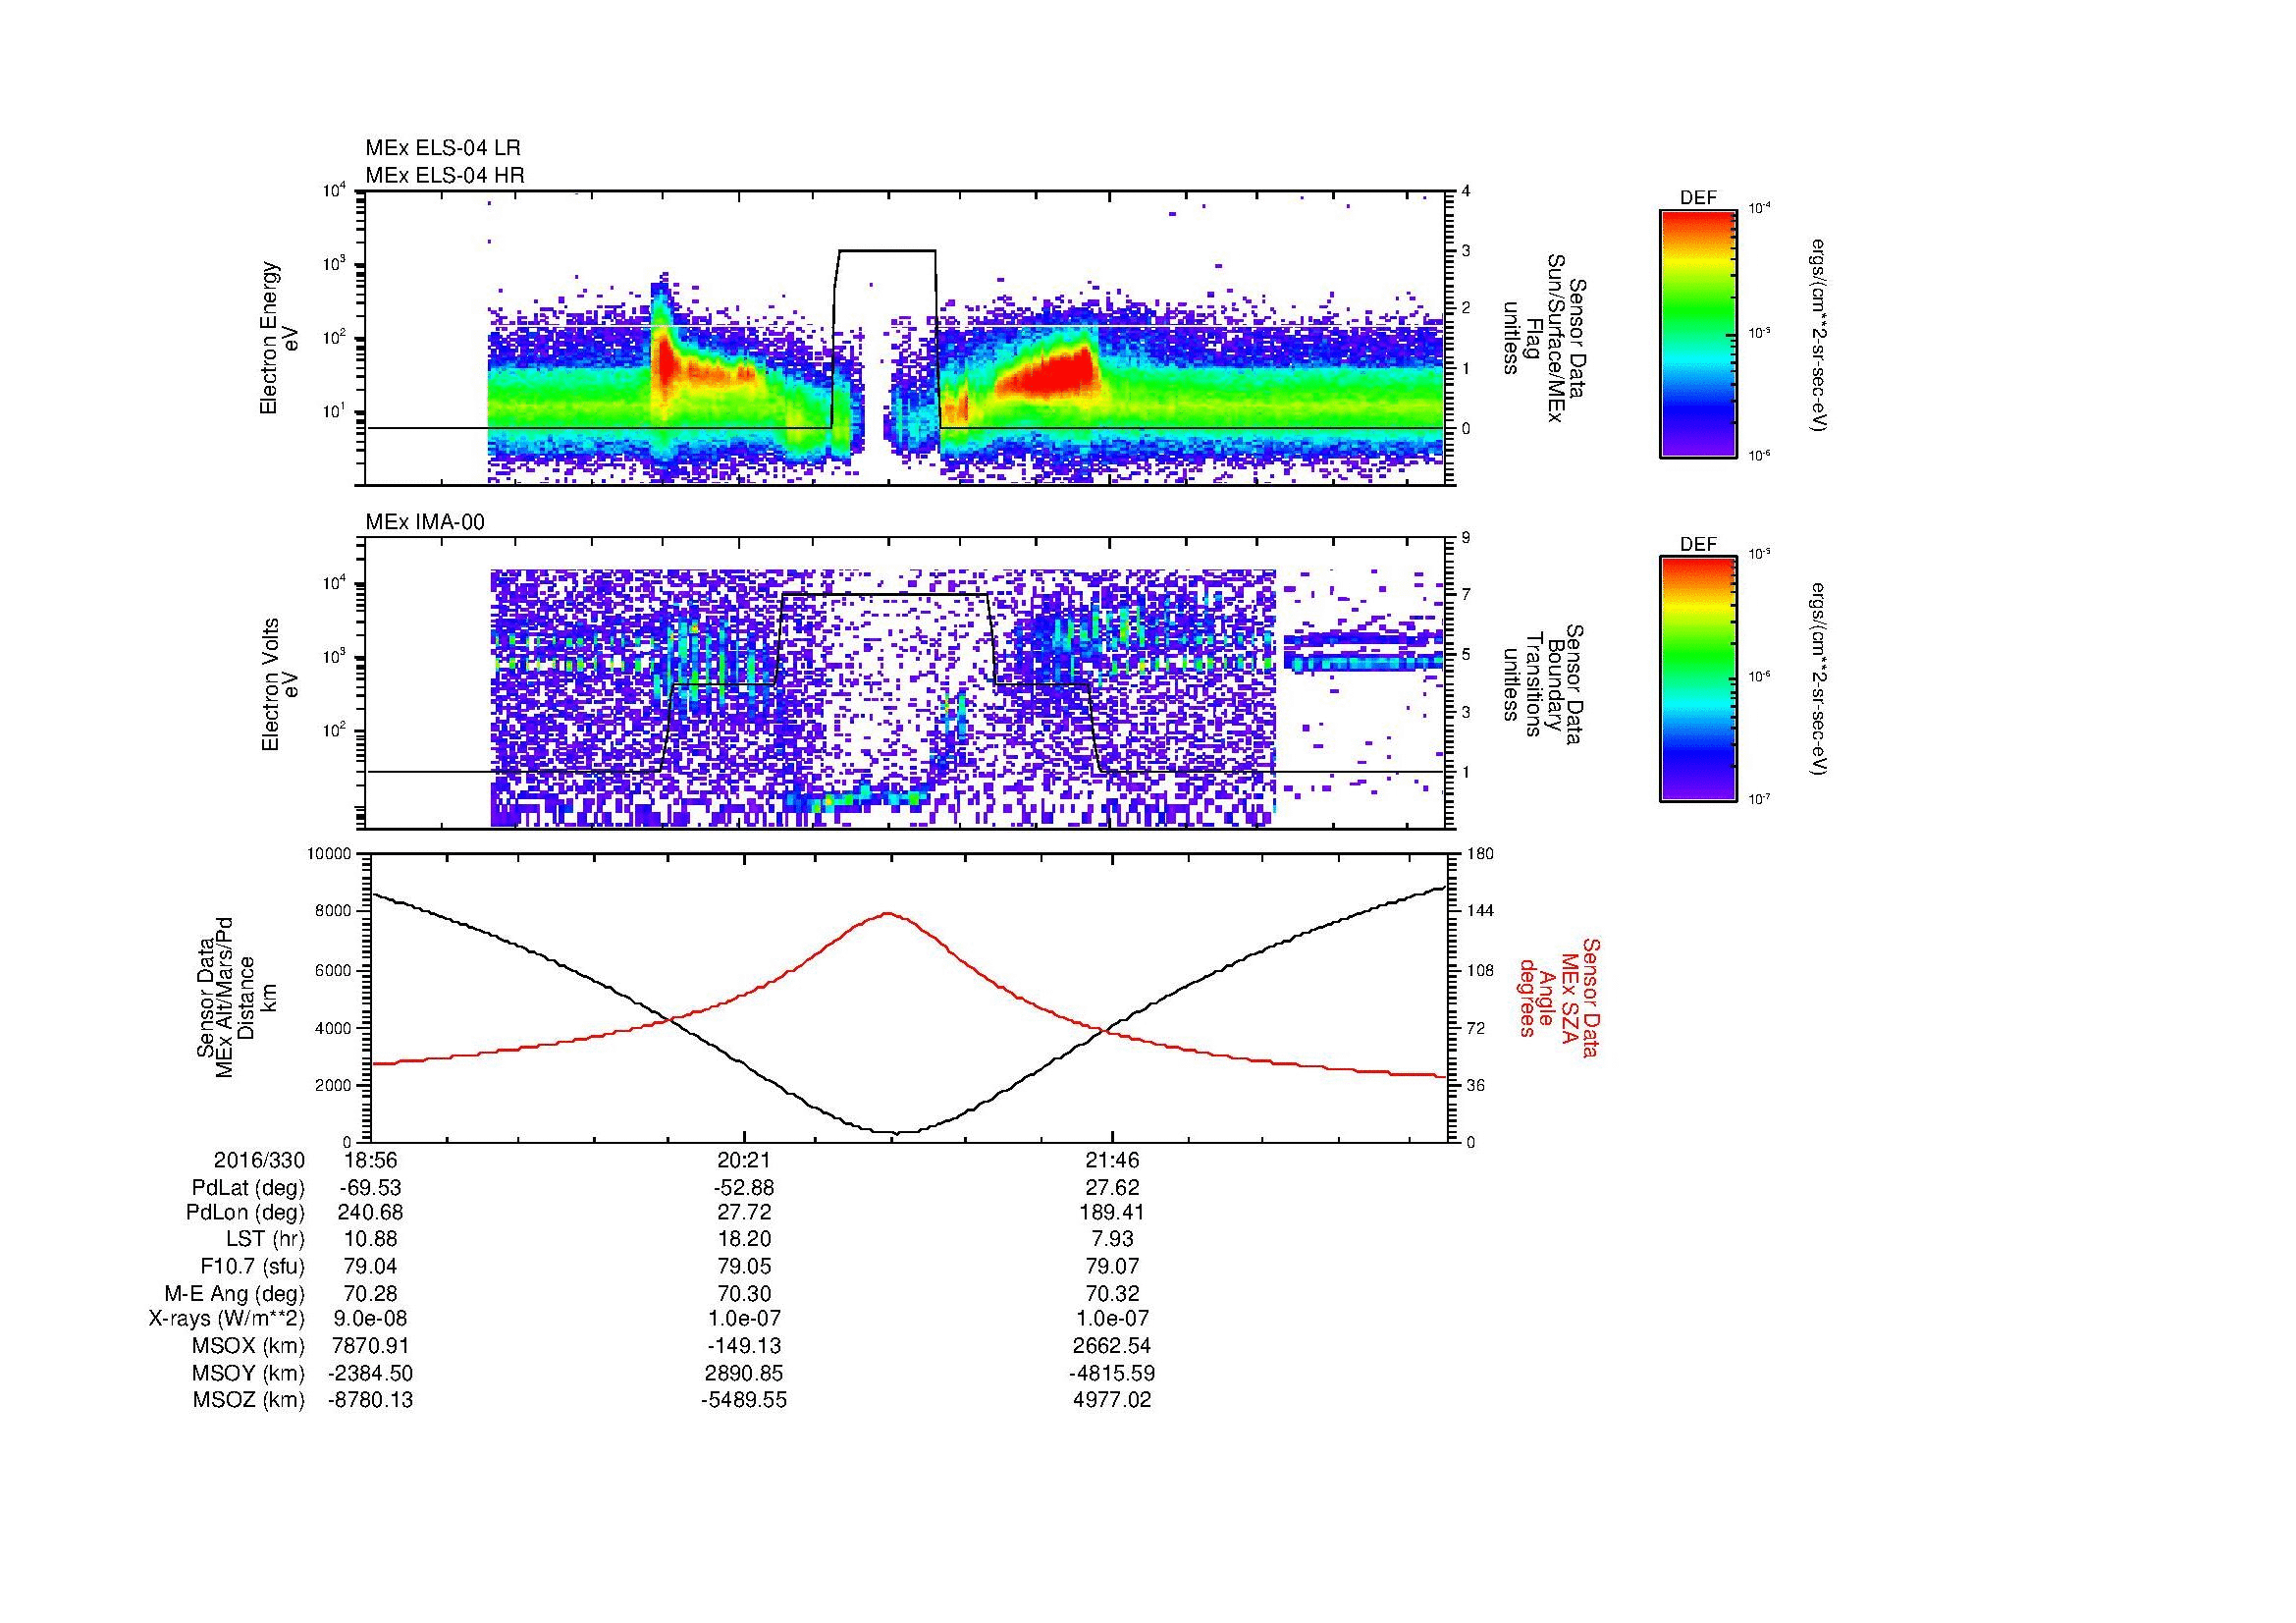Select the X-rays value under 20:21

(x=743, y=1319)
